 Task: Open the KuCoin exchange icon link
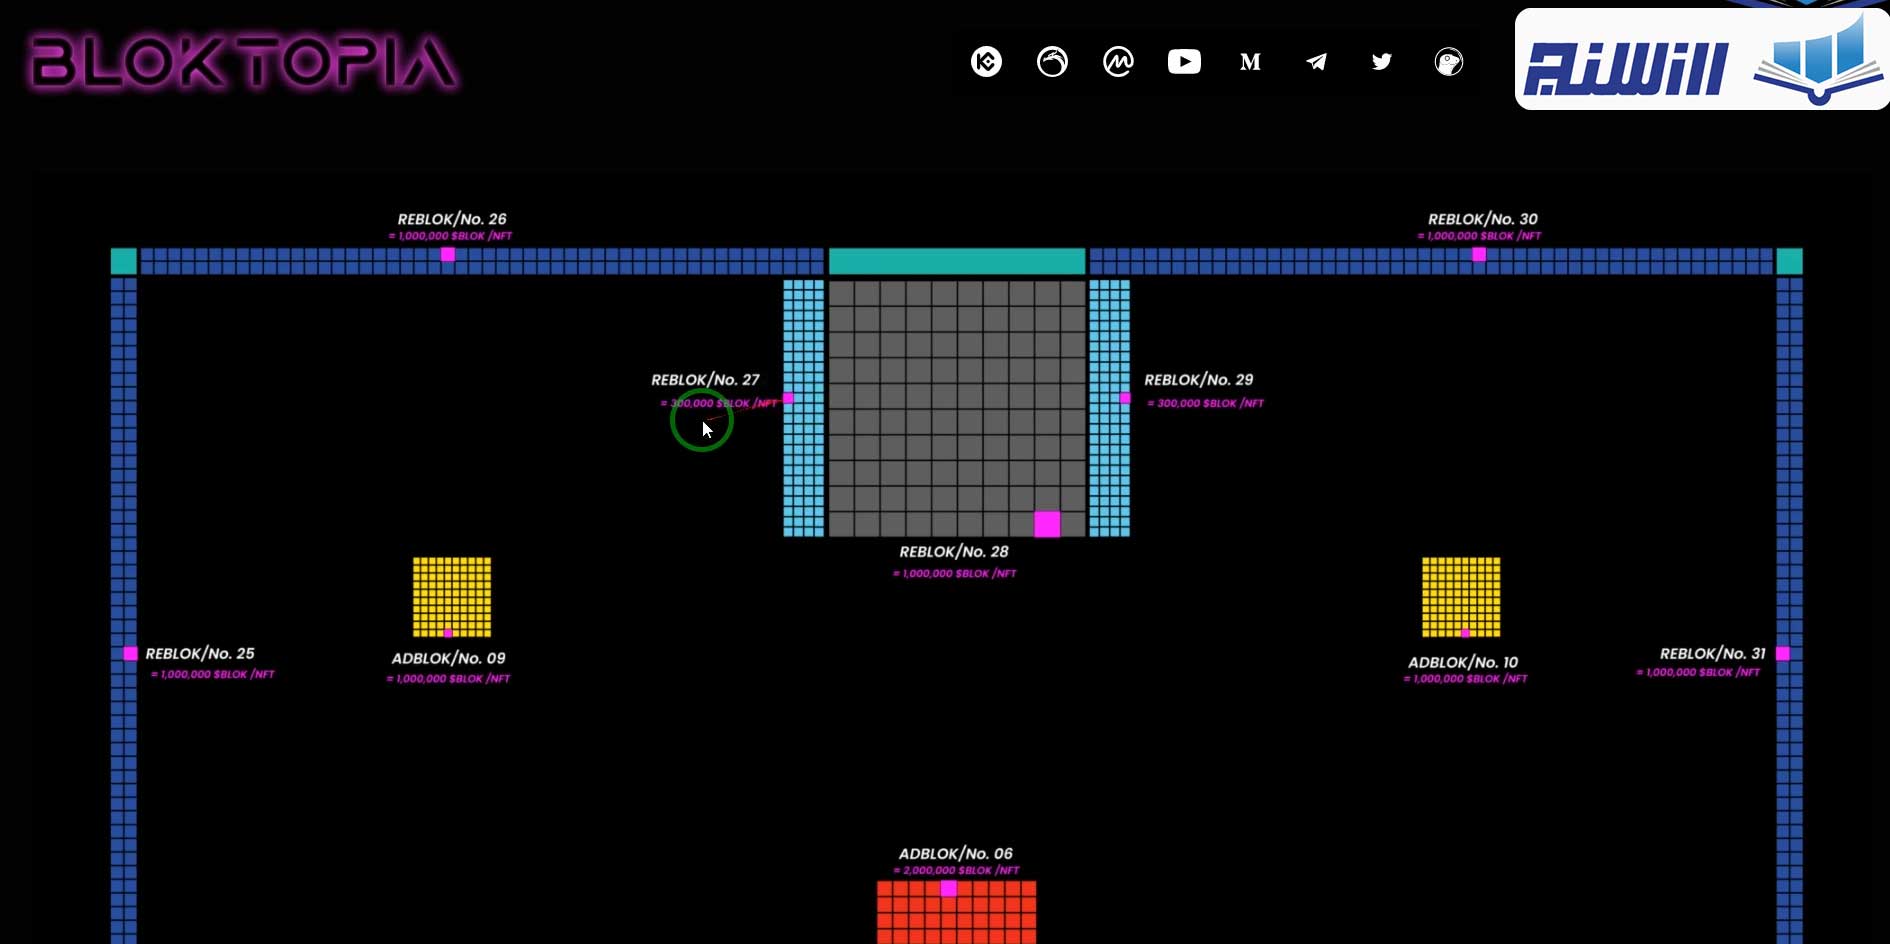pyautogui.click(x=986, y=62)
